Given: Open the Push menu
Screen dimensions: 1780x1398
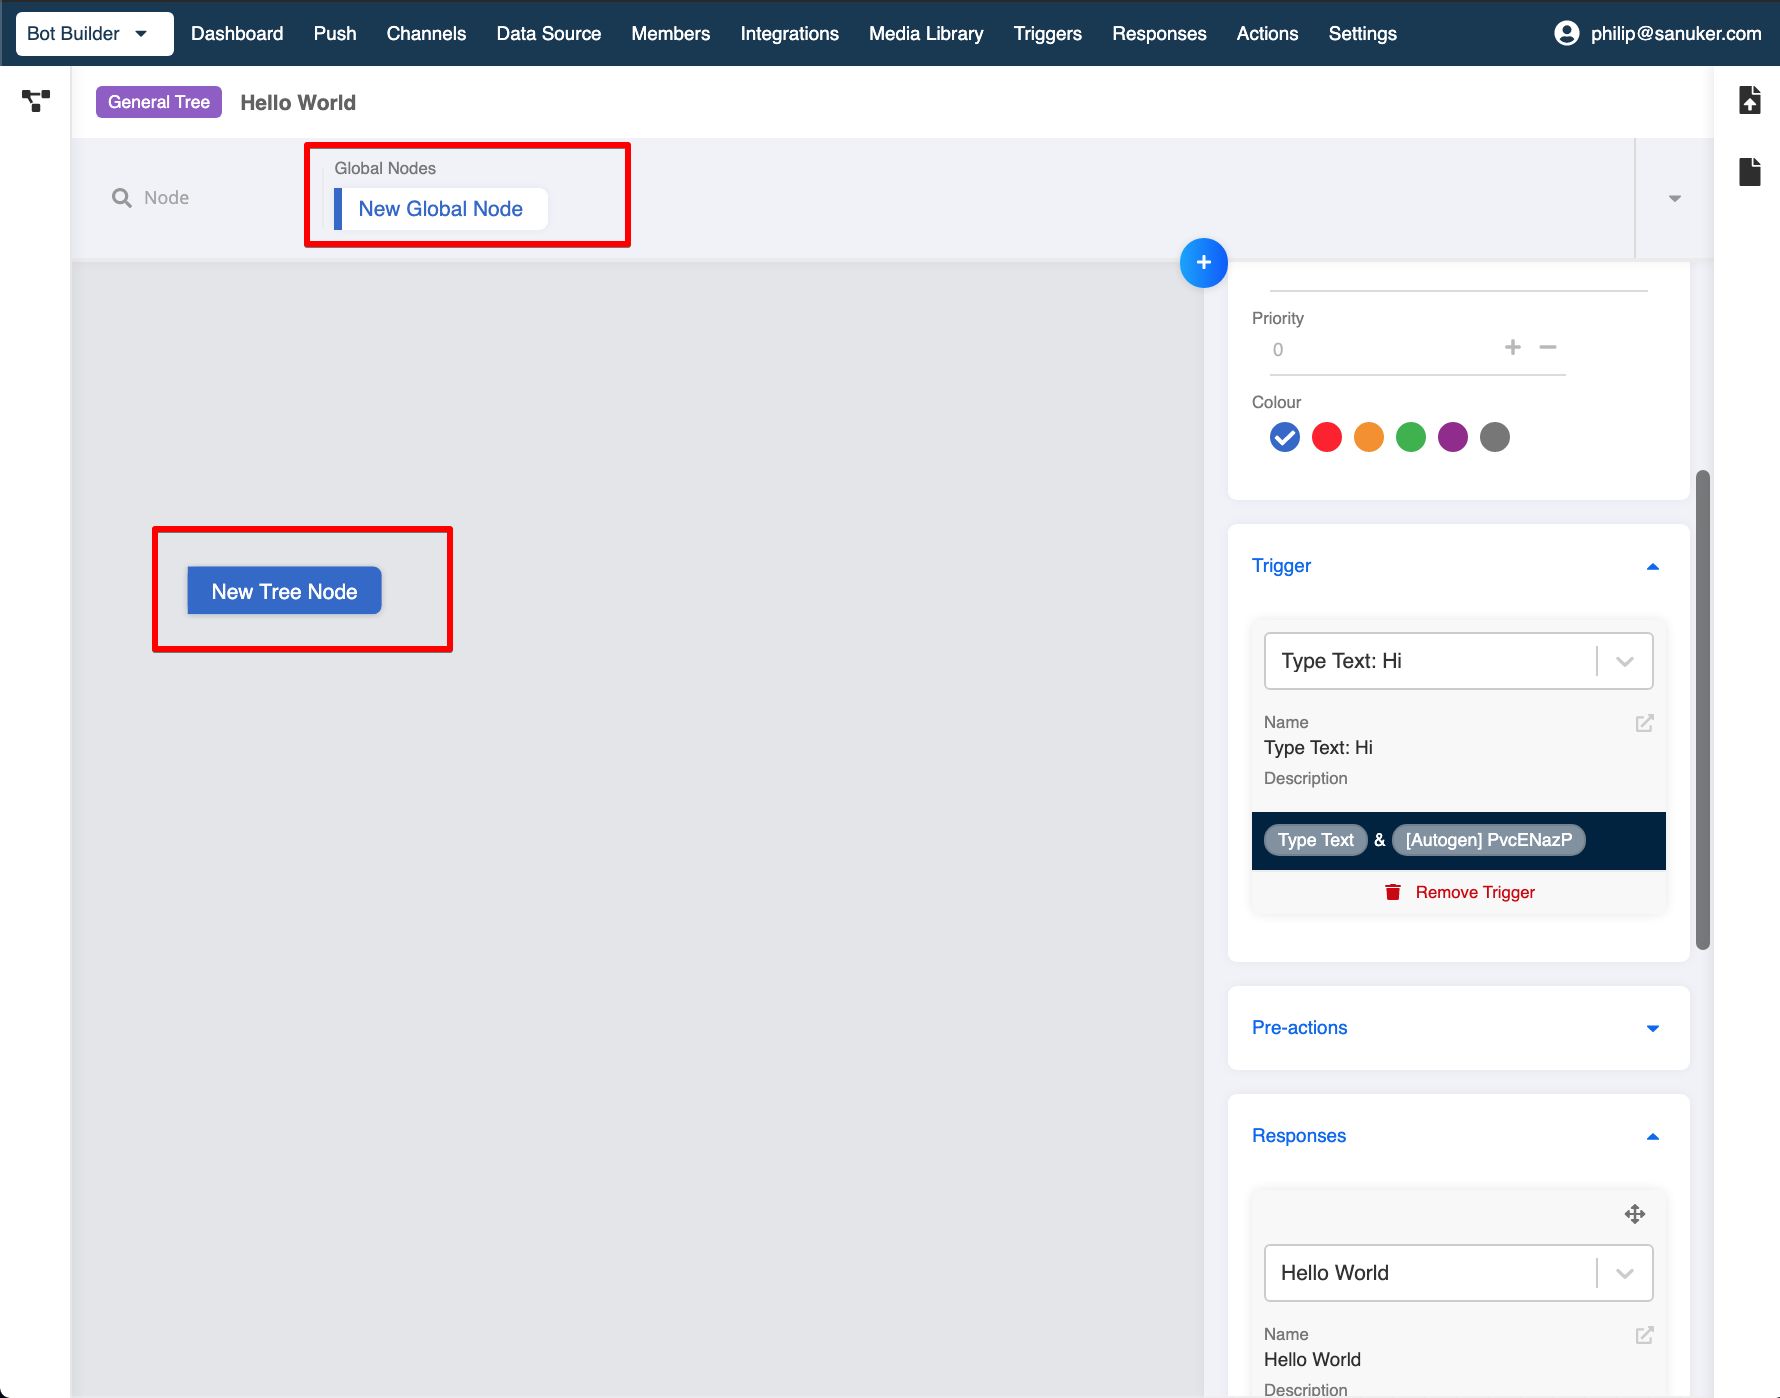Looking at the screenshot, I should (335, 33).
